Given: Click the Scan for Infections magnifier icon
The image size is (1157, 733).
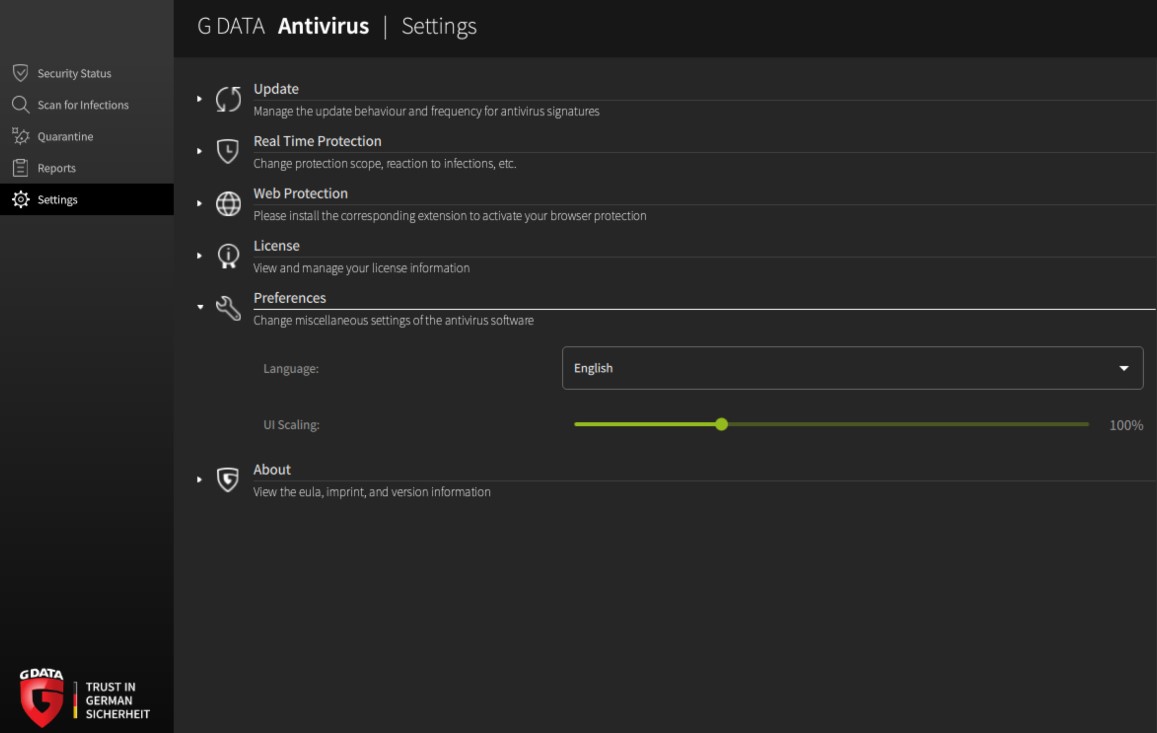Looking at the screenshot, I should pos(21,105).
